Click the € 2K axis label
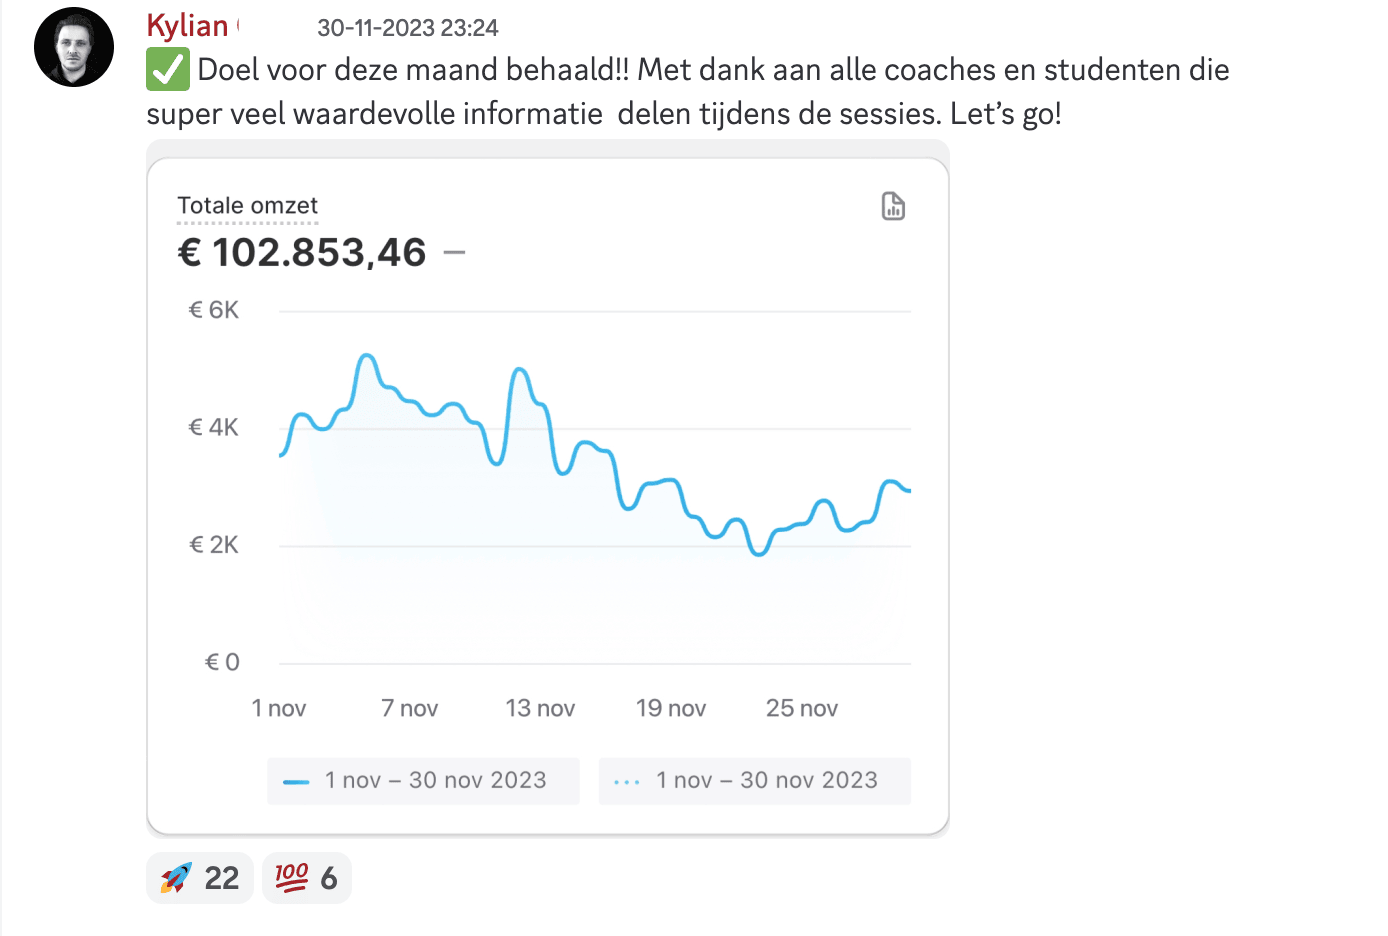This screenshot has width=1388, height=936. (x=214, y=545)
